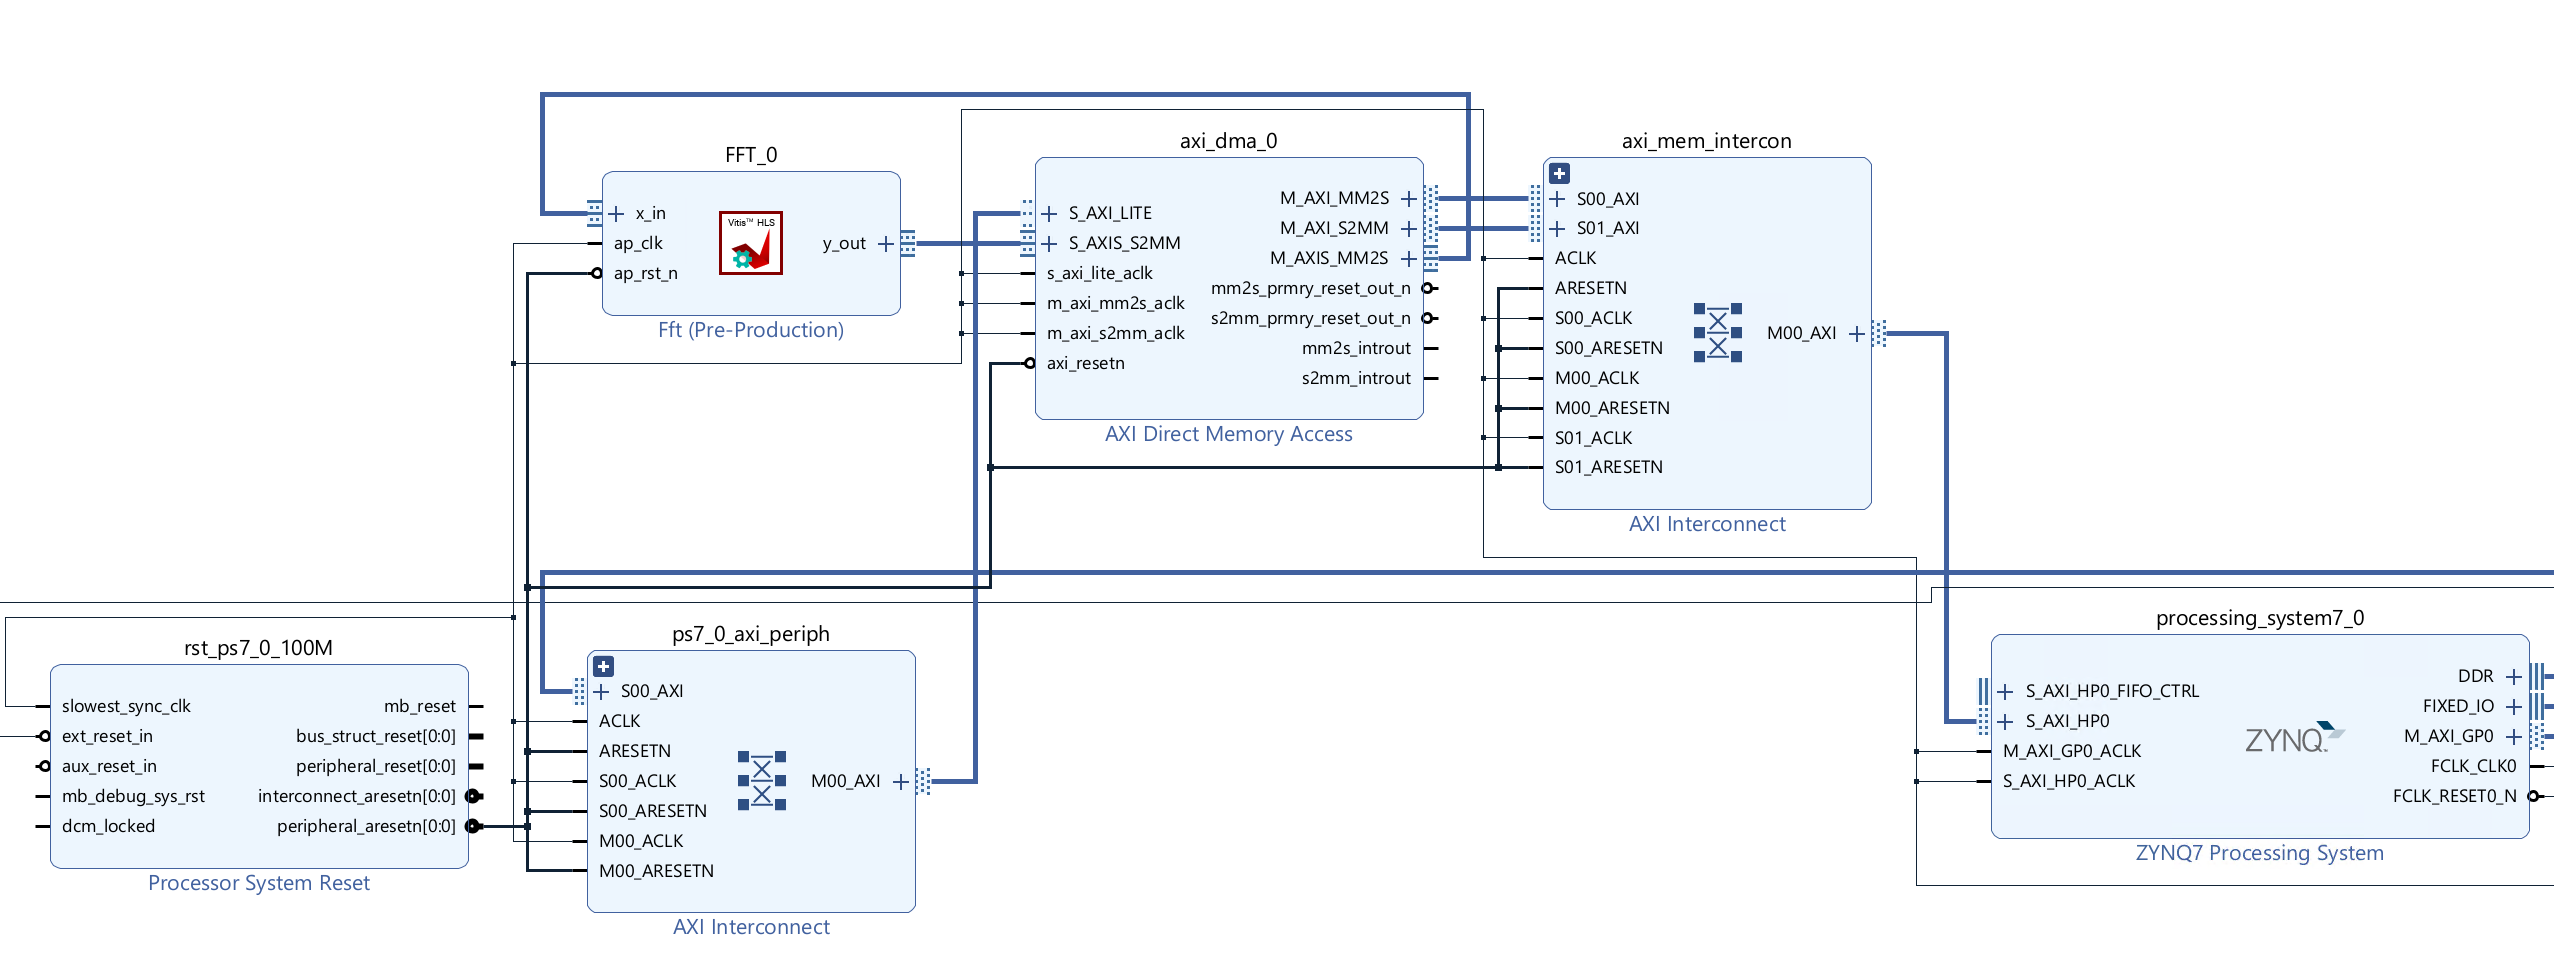Screen dimensions: 2554x976
Task: Select the axi_dma_0 block title
Action: (1228, 141)
